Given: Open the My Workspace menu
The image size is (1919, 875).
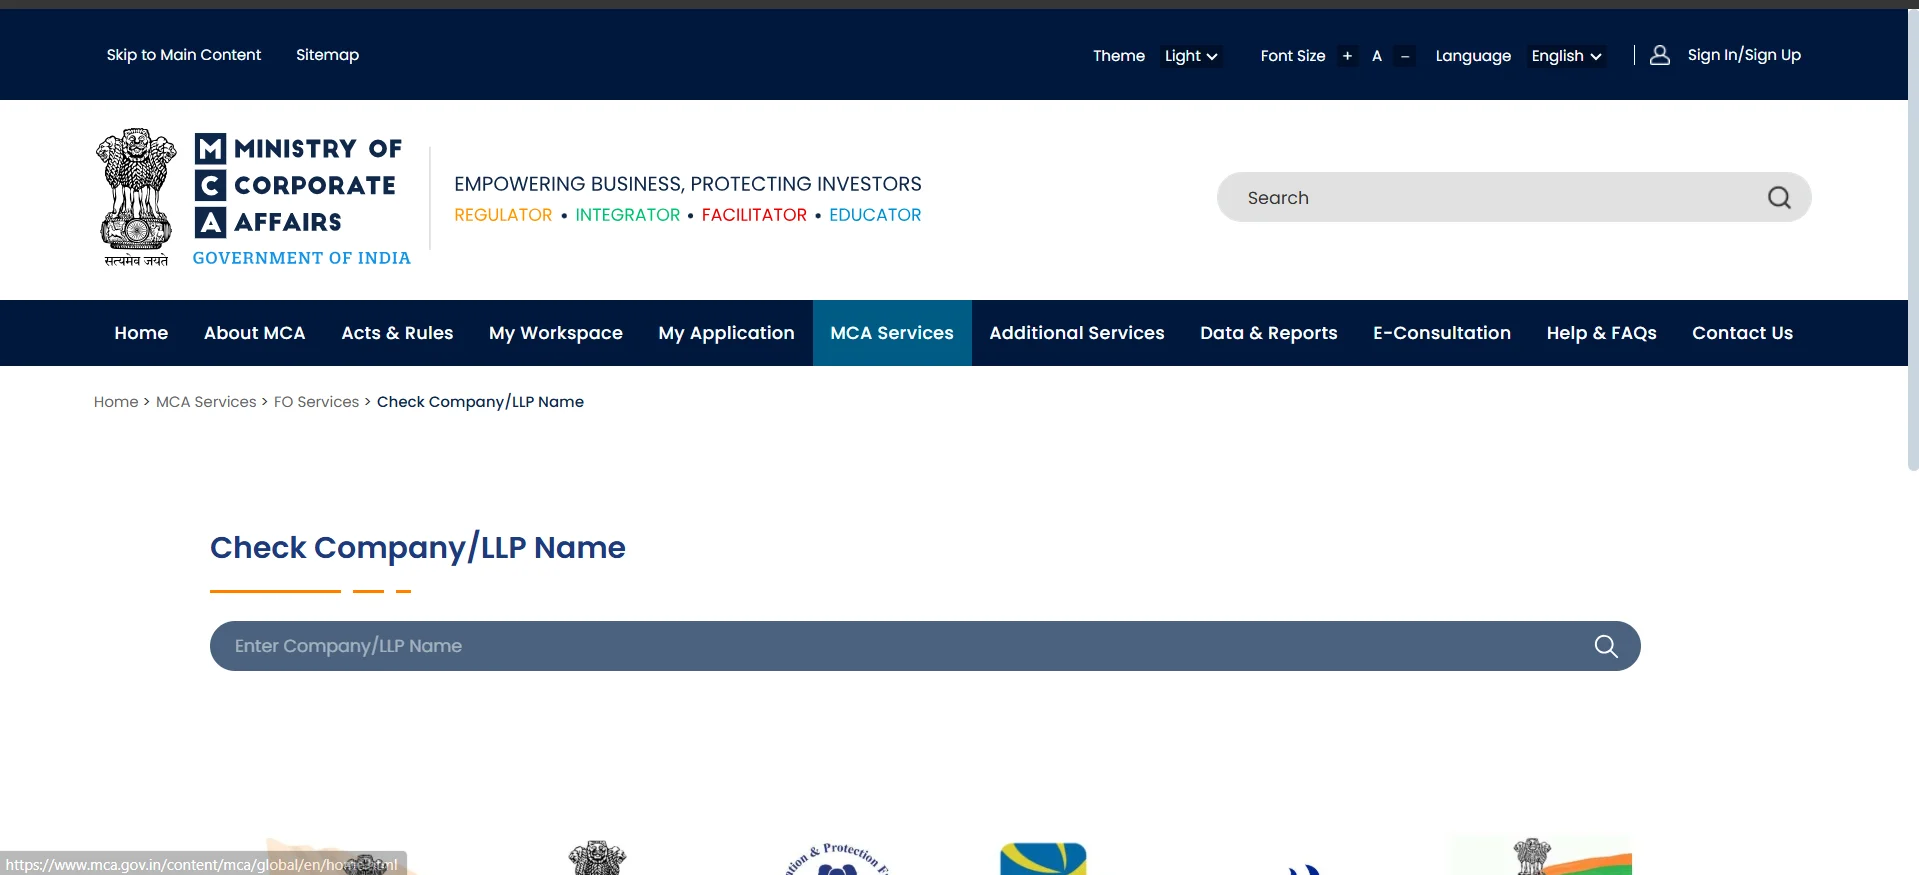Looking at the screenshot, I should click(556, 333).
